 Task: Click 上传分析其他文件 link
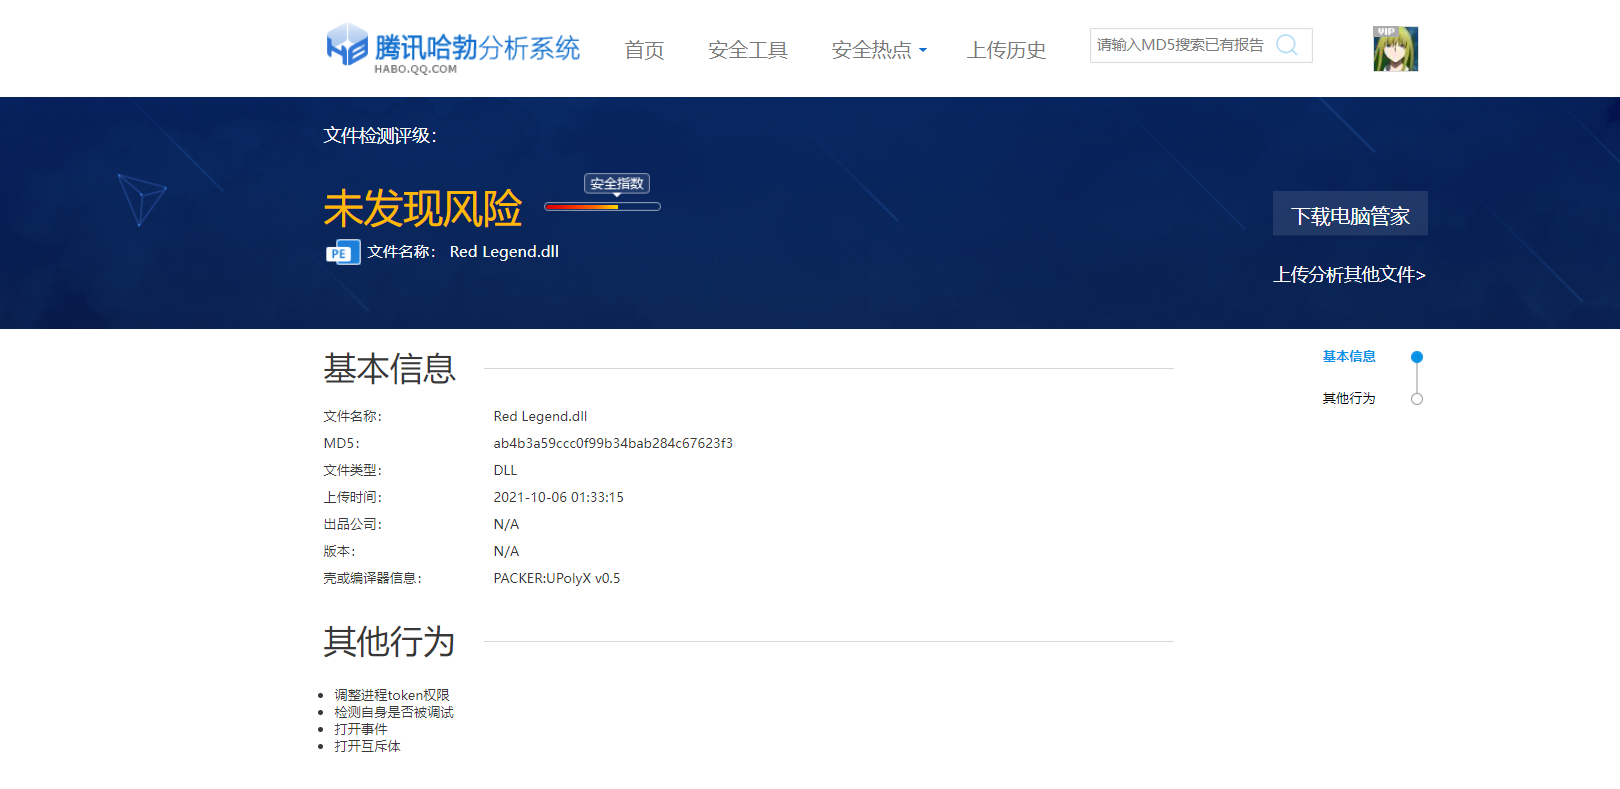(x=1348, y=275)
